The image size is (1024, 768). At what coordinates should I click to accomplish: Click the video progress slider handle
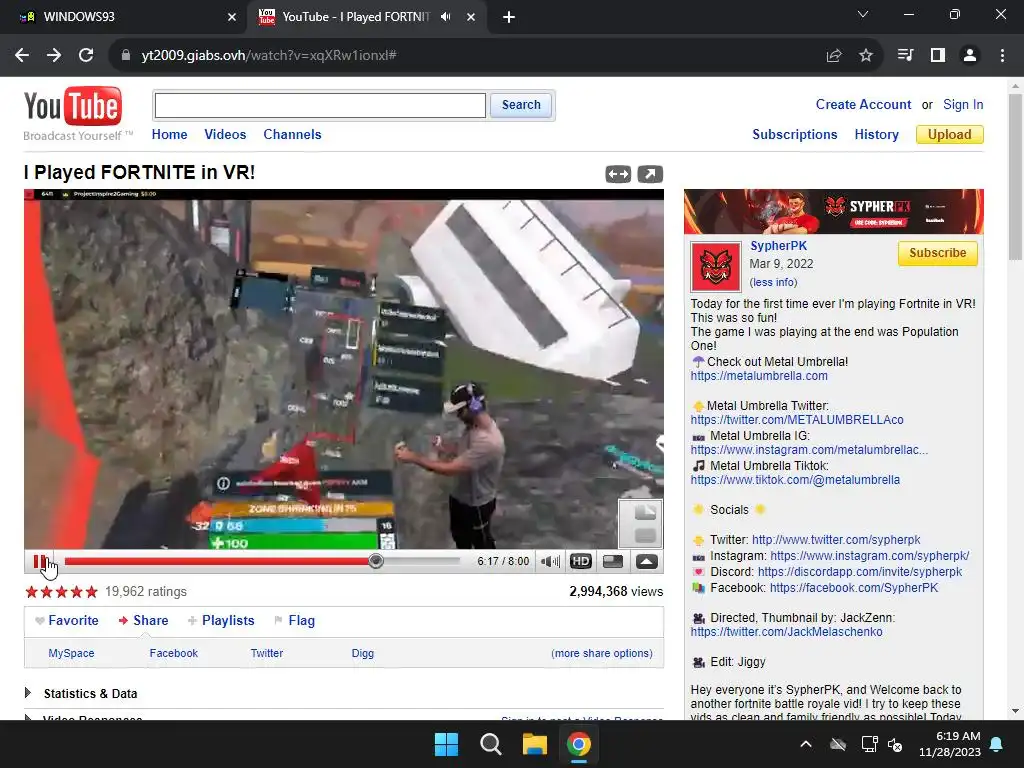pos(376,561)
